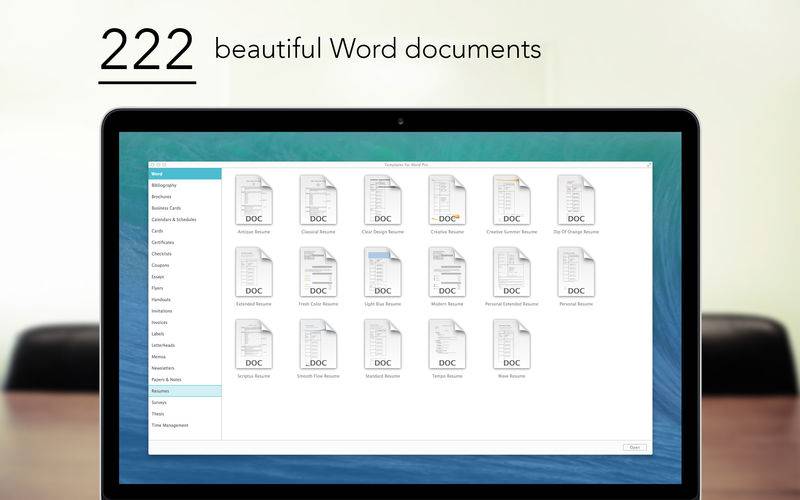The height and width of the screenshot is (500, 800).
Task: Select the Tempo Resume document icon
Action: [447, 344]
